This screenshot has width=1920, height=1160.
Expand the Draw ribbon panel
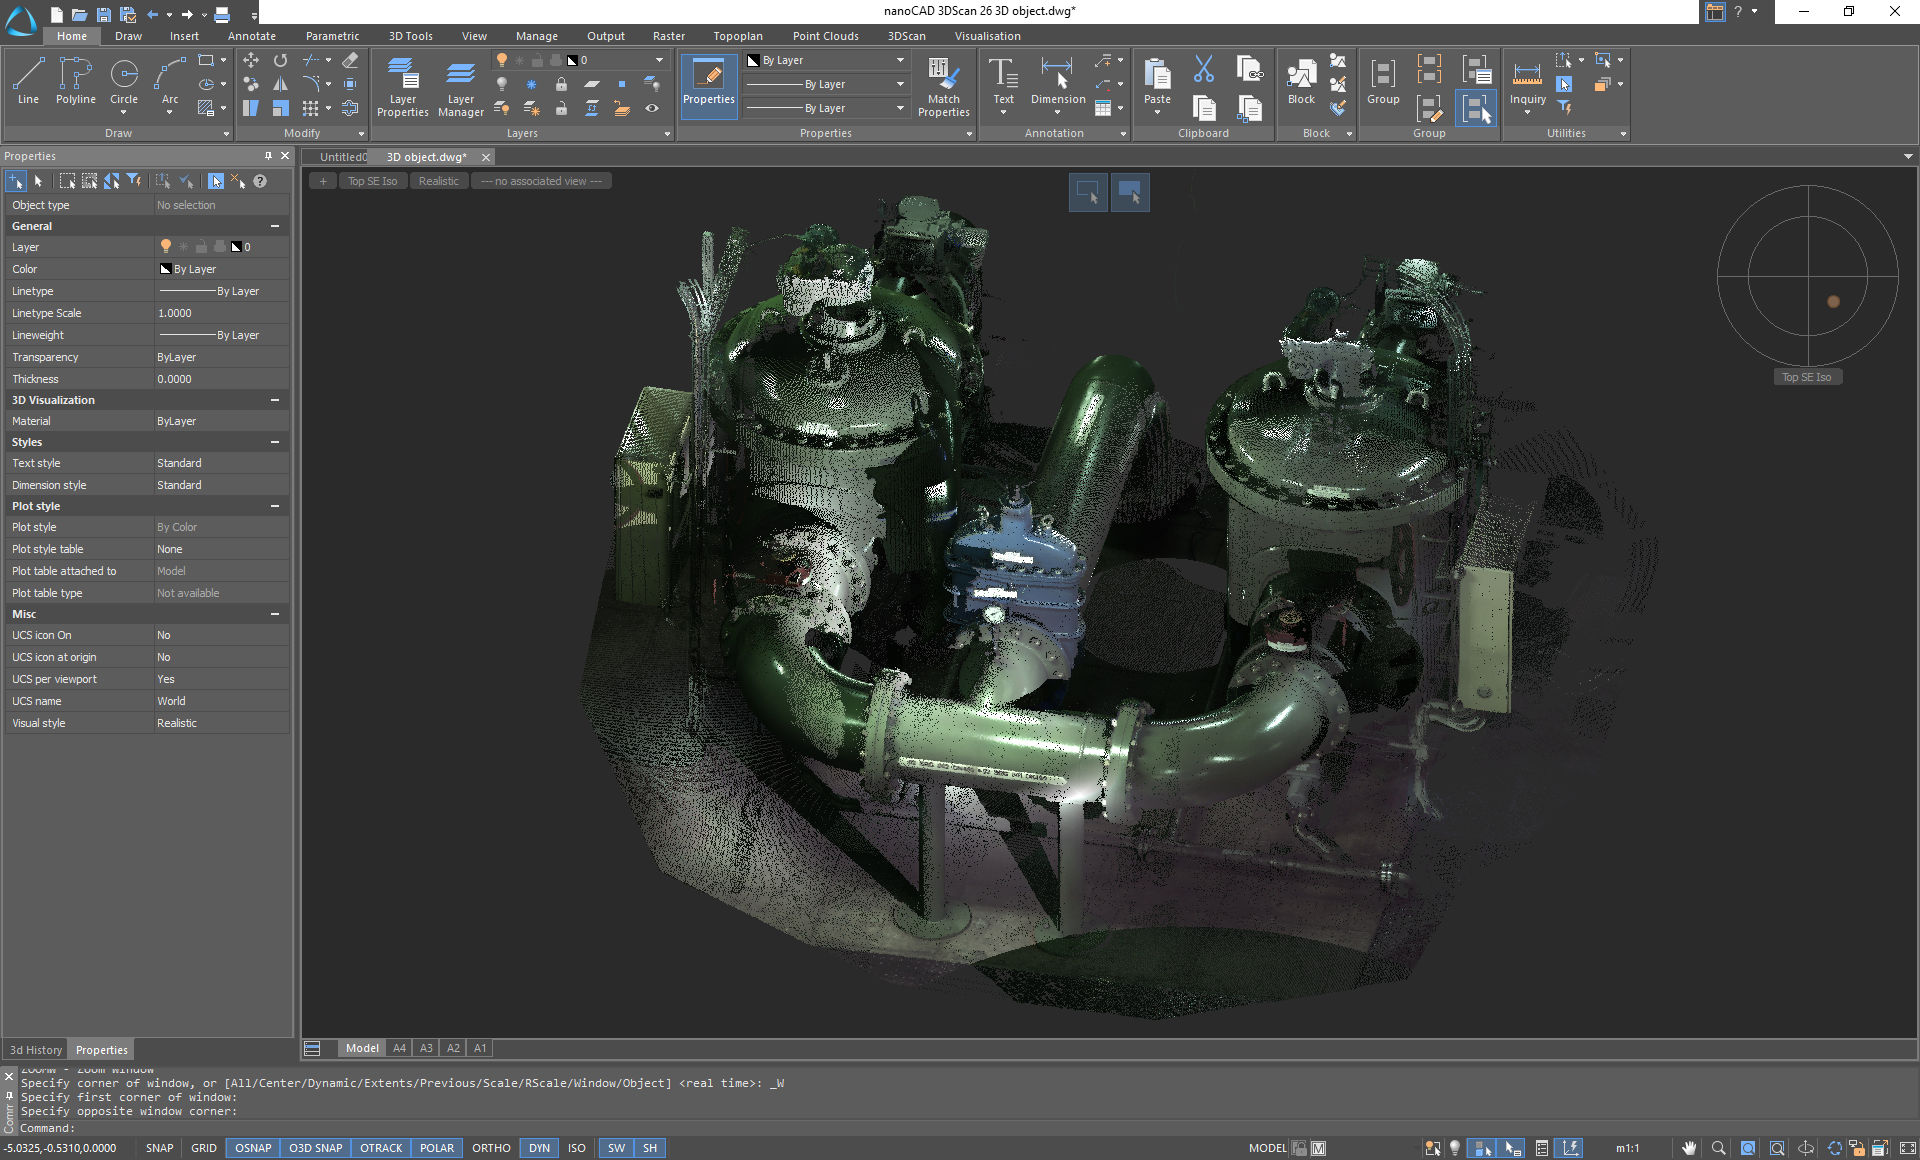tap(226, 133)
